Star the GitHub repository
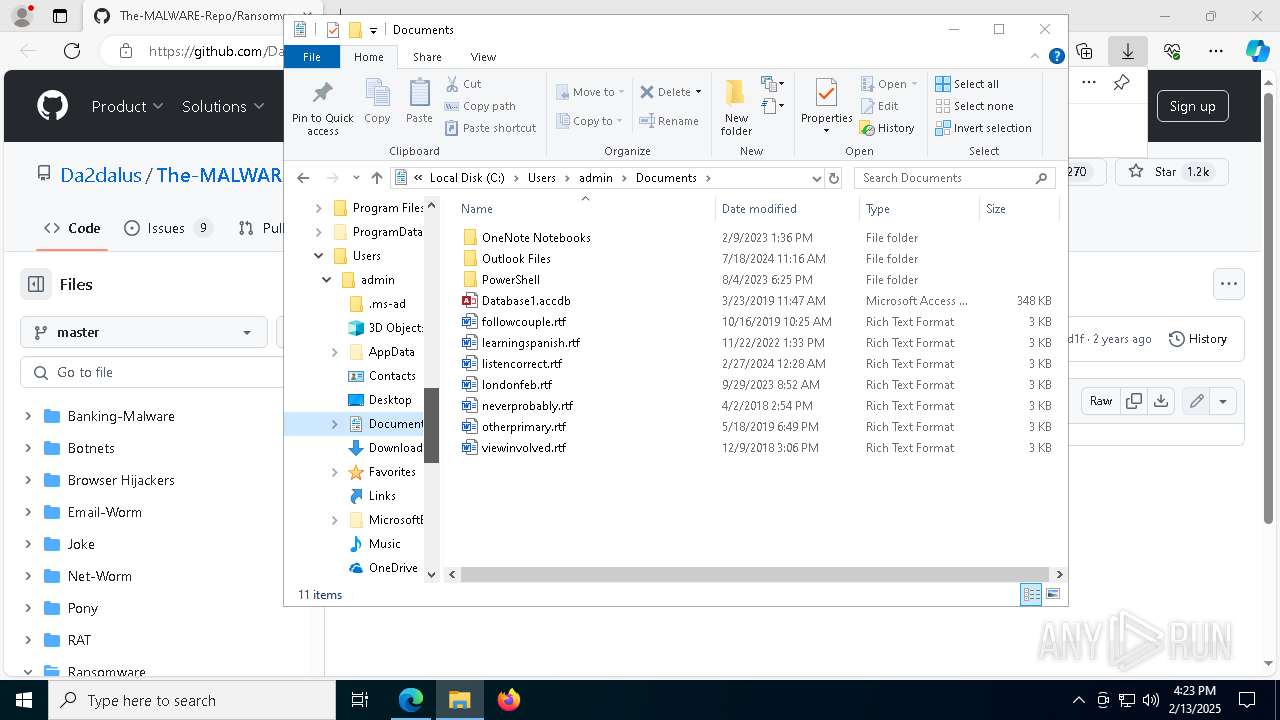Viewport: 1280px width, 720px height. [x=1169, y=172]
